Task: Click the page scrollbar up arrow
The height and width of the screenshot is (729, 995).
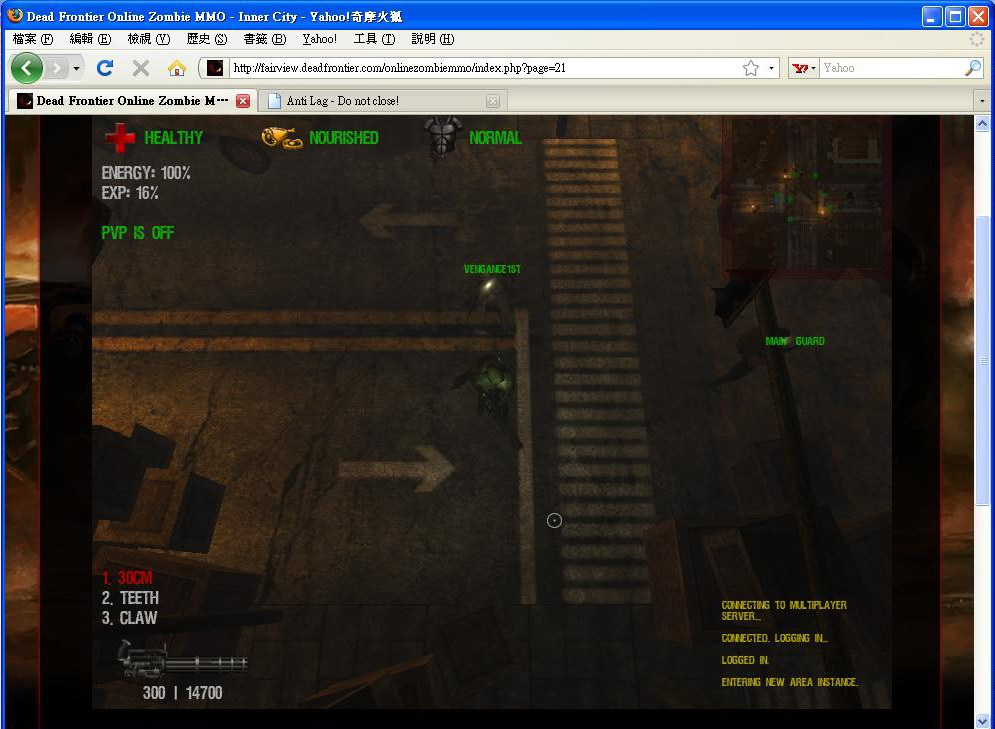Action: (x=982, y=124)
